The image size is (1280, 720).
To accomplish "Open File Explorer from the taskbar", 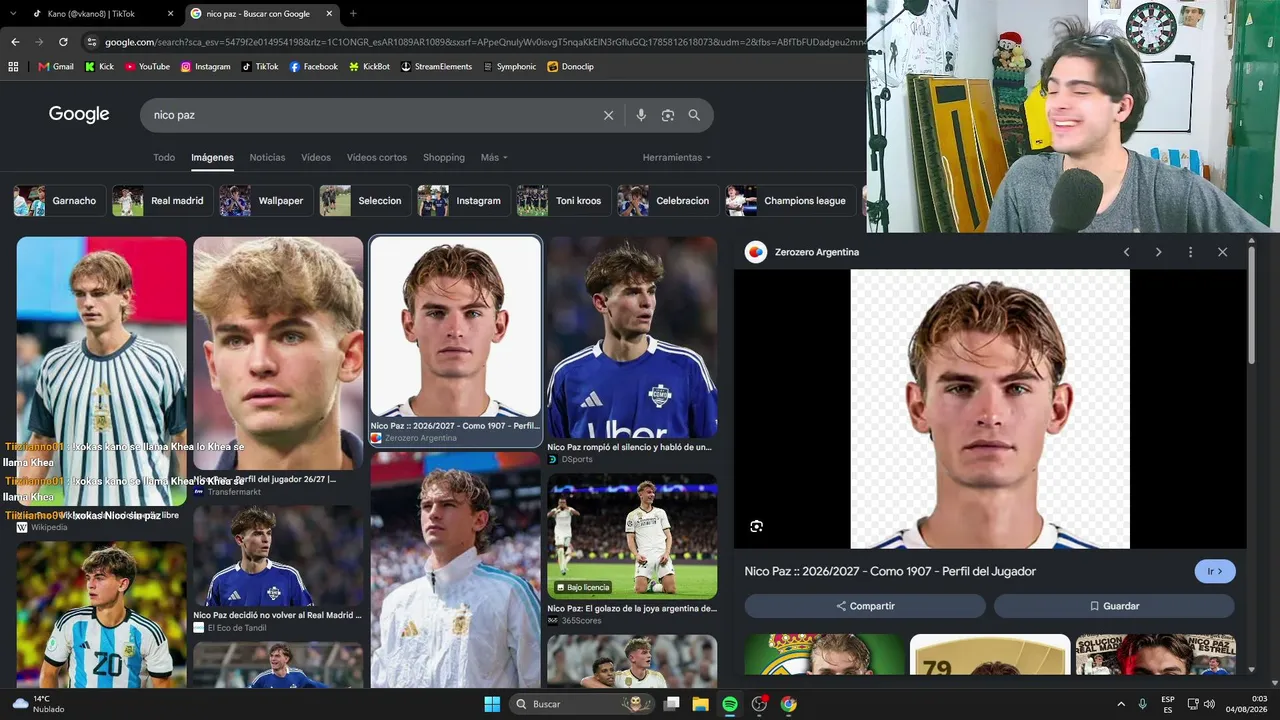I will click(700, 704).
